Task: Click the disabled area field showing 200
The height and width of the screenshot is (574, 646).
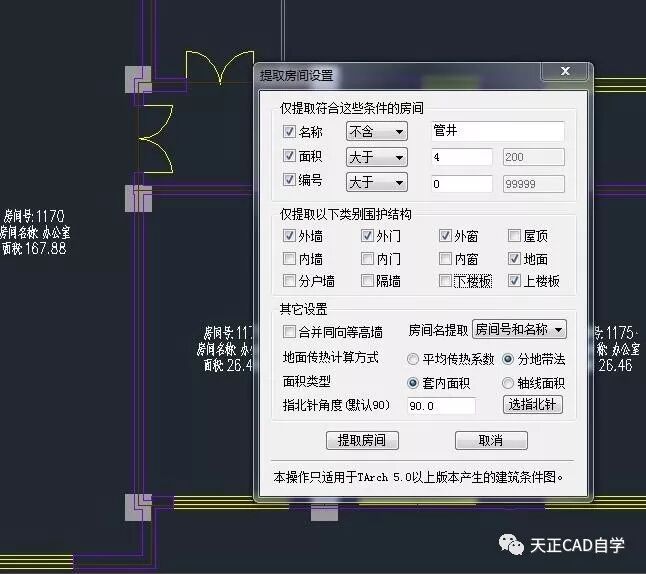Action: pyautogui.click(x=534, y=157)
